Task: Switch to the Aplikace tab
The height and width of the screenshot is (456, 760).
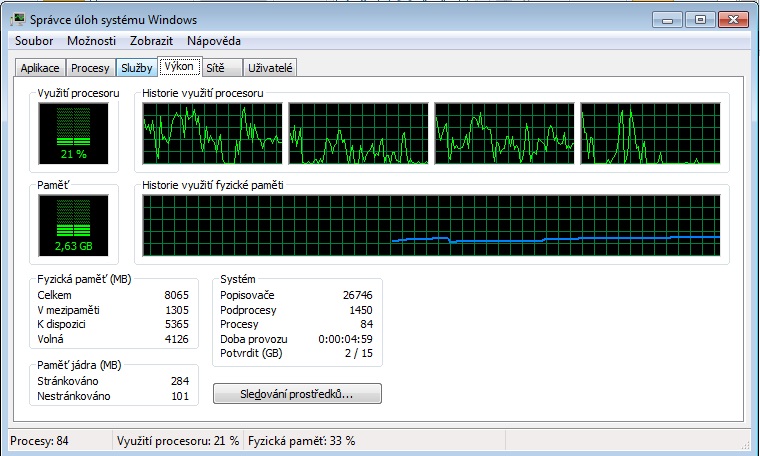Action: pos(40,68)
